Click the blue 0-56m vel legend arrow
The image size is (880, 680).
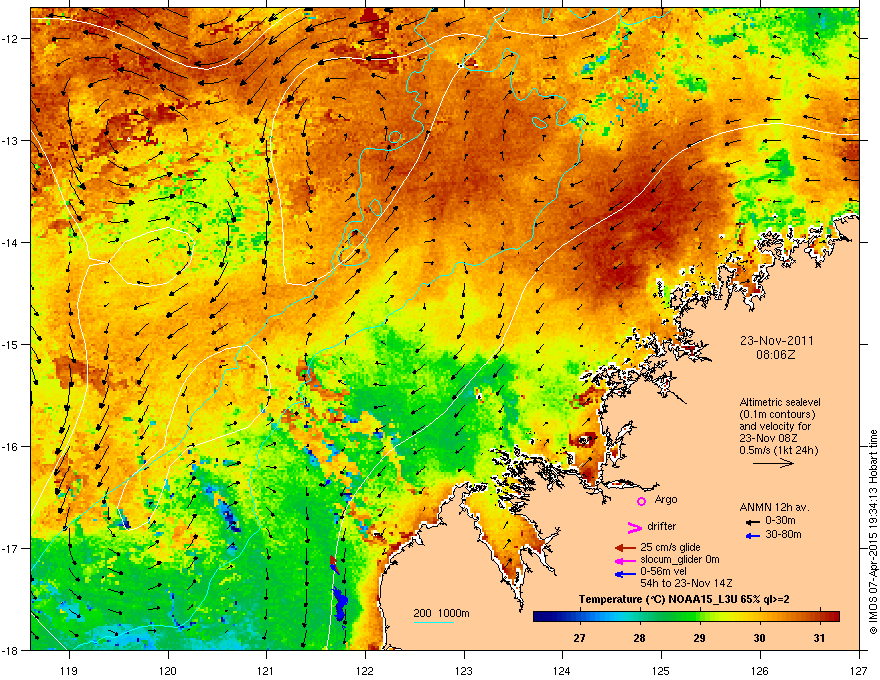pos(625,574)
